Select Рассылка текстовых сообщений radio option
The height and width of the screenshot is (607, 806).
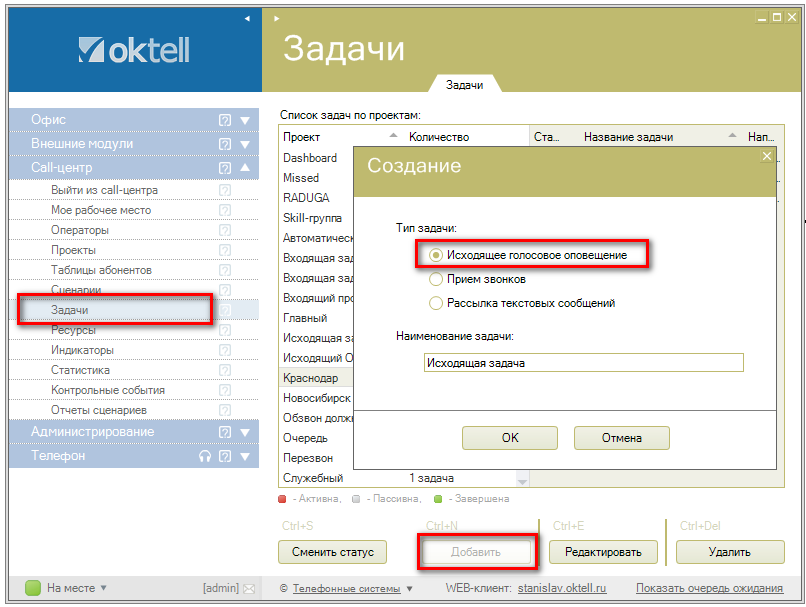pyautogui.click(x=435, y=303)
